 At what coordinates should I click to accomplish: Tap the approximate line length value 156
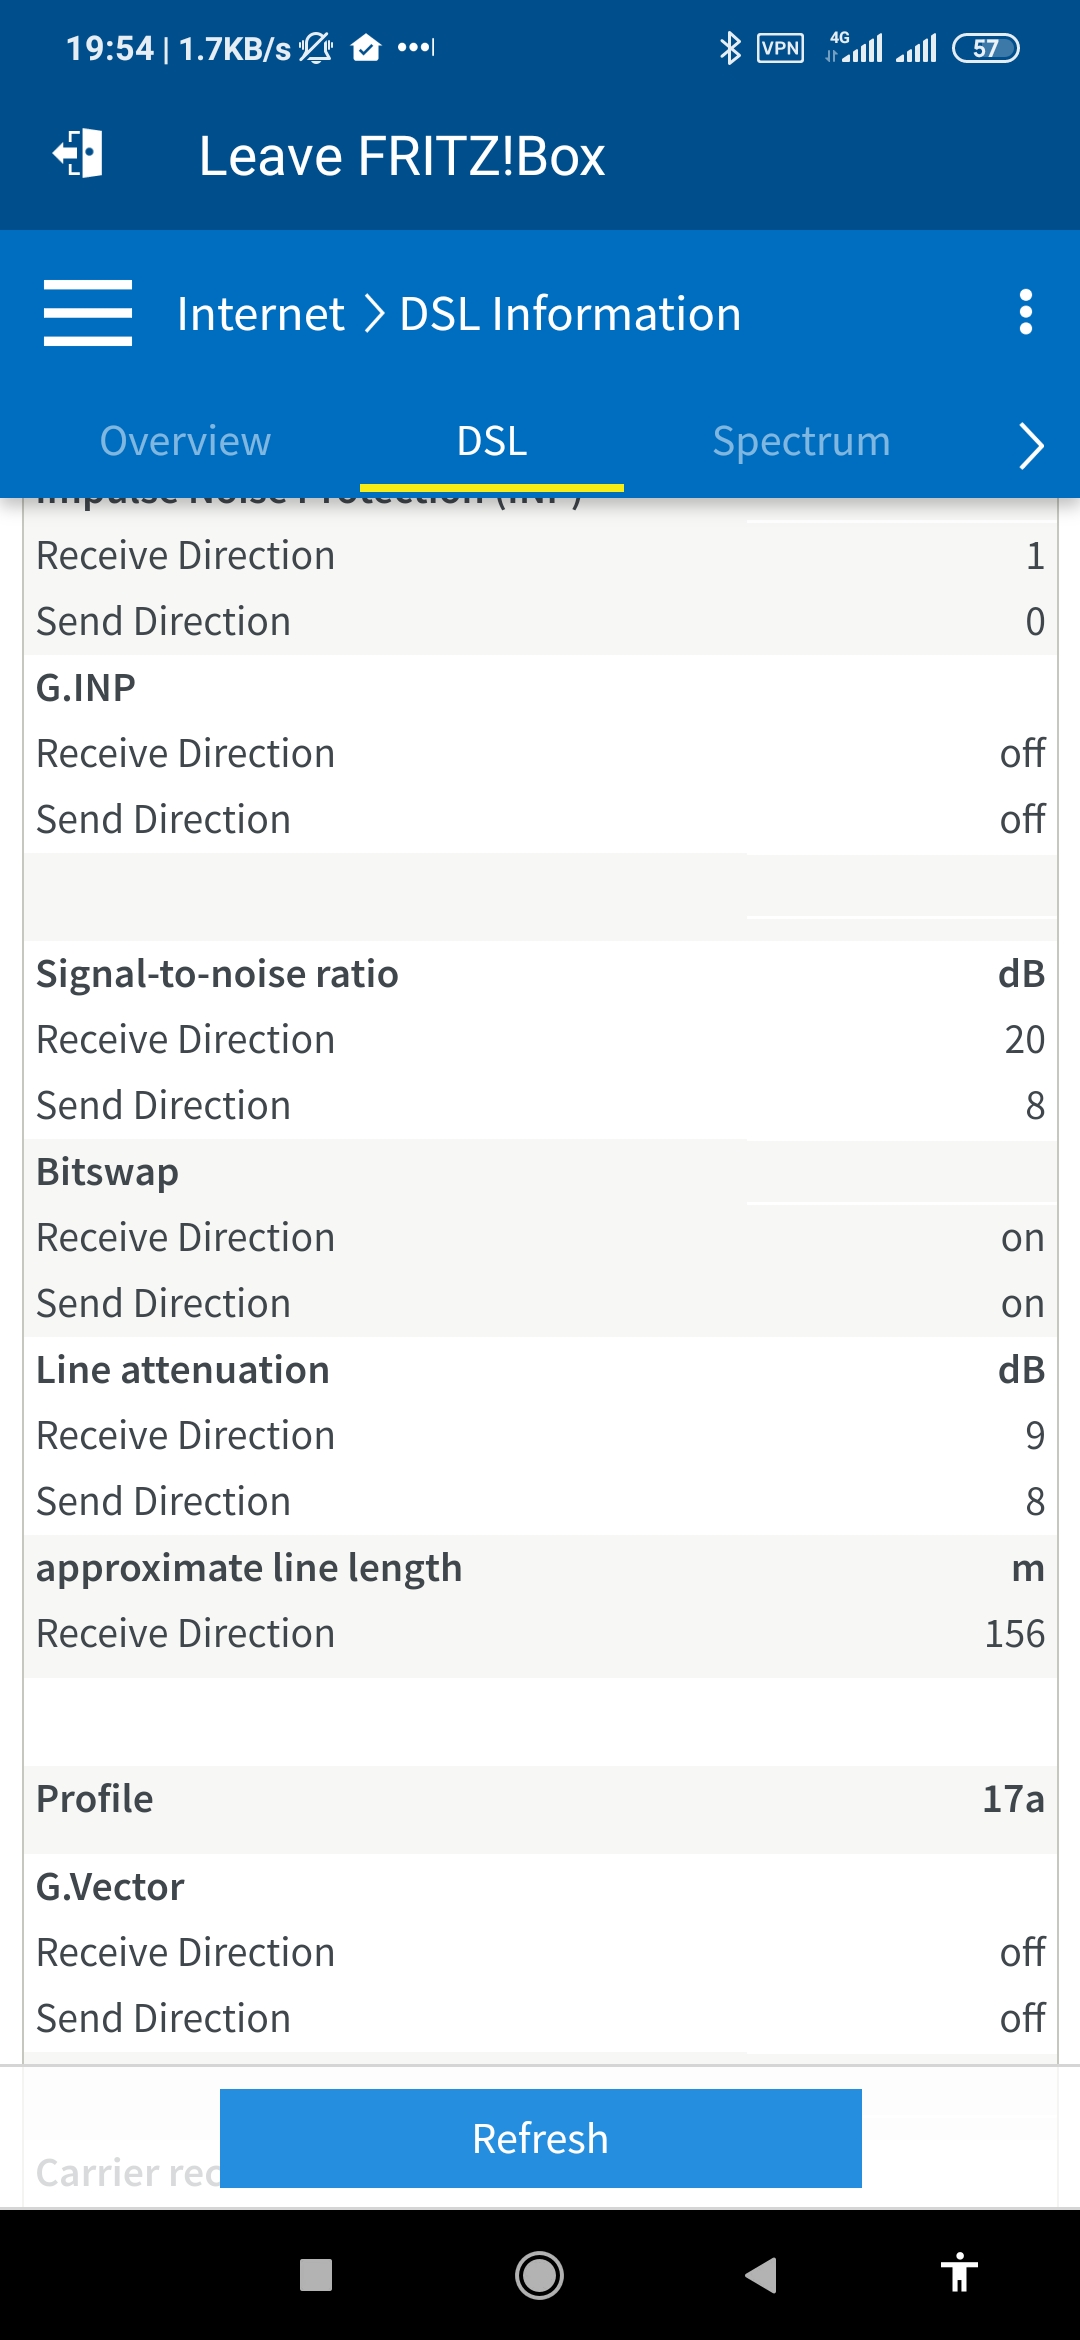tap(1014, 1633)
